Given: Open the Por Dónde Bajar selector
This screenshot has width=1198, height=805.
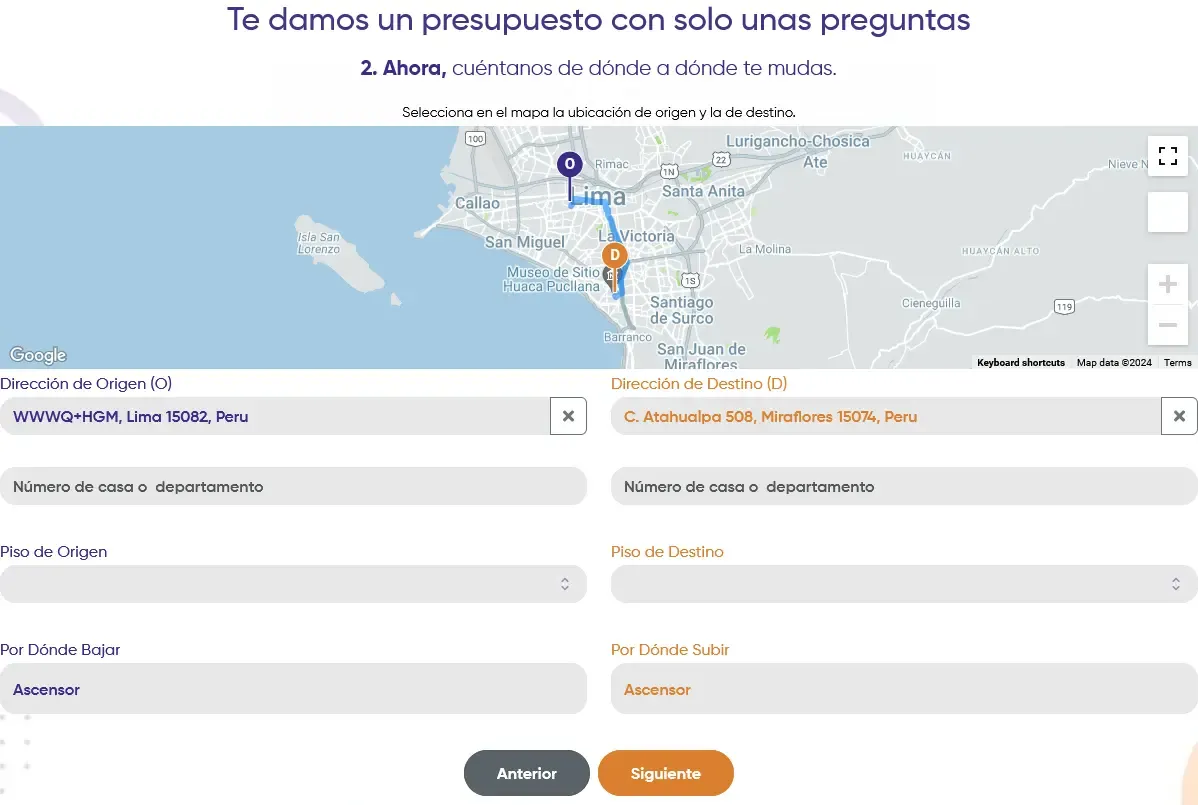Looking at the screenshot, I should pyautogui.click(x=293, y=689).
